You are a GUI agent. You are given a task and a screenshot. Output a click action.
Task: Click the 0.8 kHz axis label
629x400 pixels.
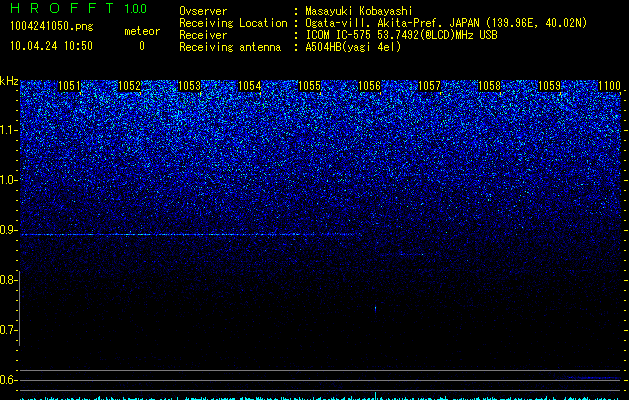click(x=8, y=280)
